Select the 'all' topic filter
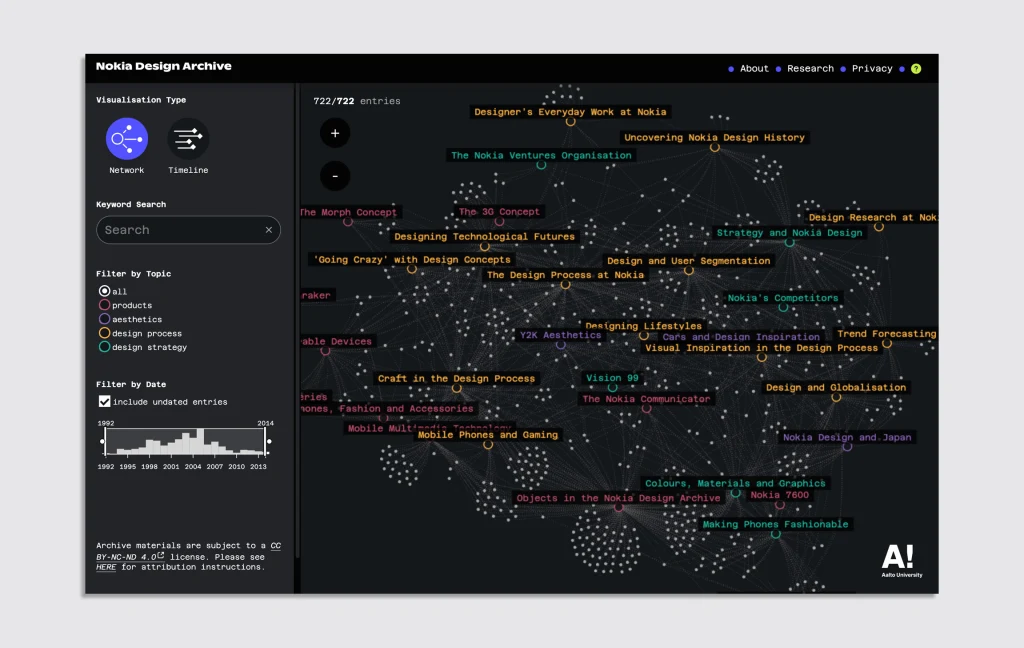 tap(104, 292)
